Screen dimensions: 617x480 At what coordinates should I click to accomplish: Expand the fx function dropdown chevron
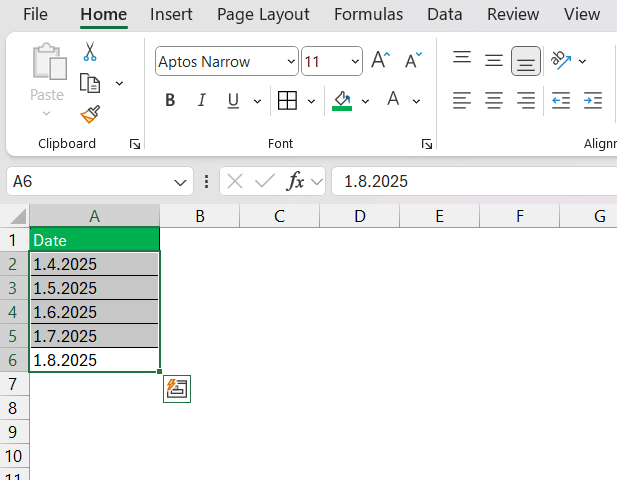coord(316,181)
